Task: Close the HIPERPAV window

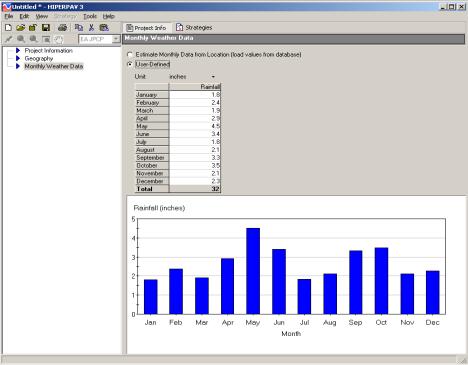Action: click(x=462, y=7)
